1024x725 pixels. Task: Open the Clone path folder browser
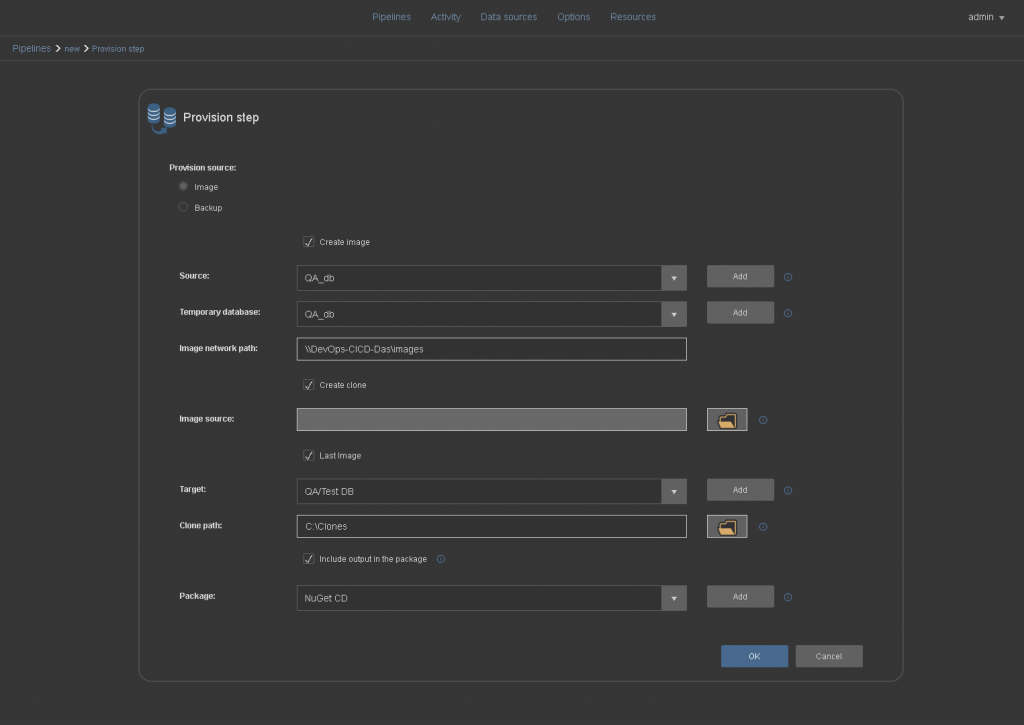pos(727,526)
